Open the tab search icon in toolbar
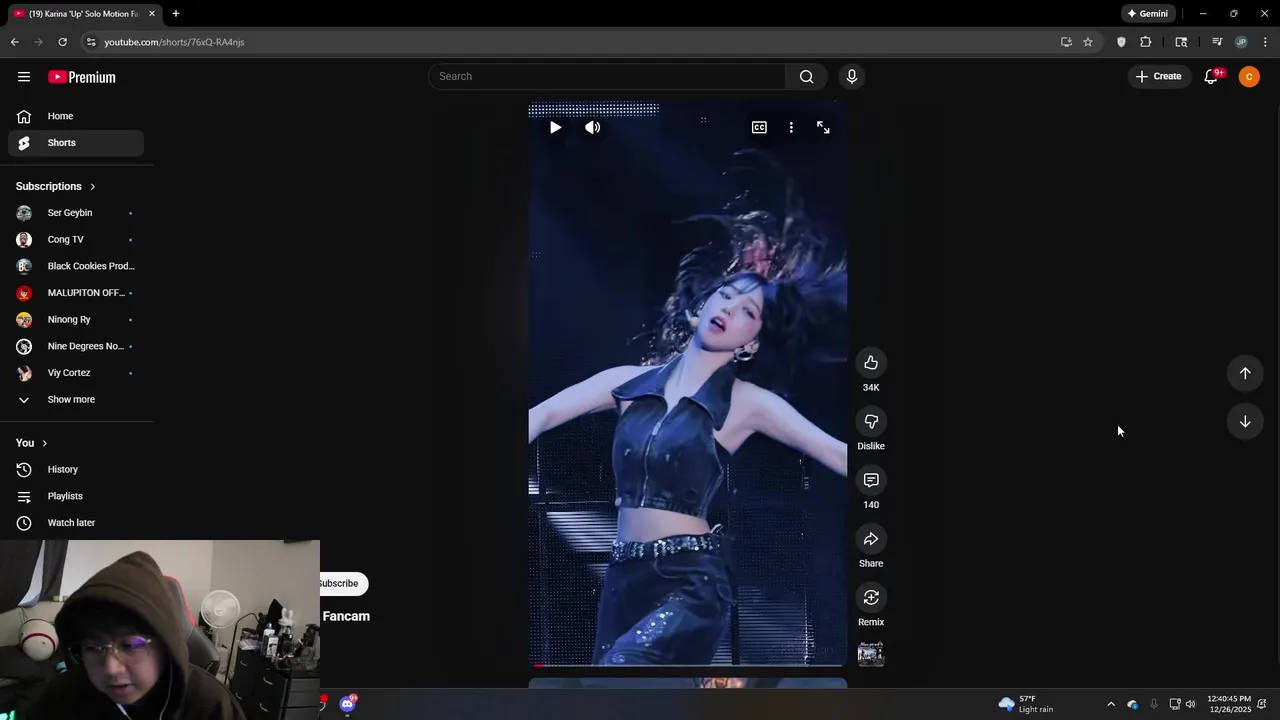 [1181, 42]
